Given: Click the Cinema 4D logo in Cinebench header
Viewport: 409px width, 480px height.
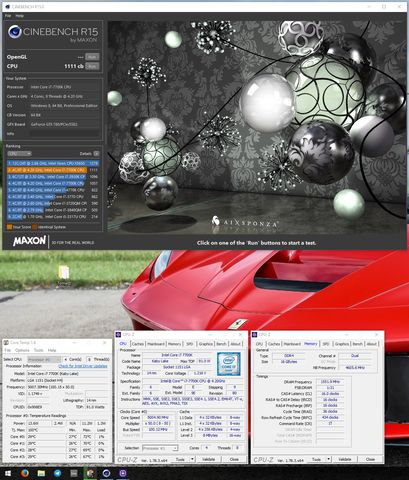Looking at the screenshot, I should coord(15,32).
